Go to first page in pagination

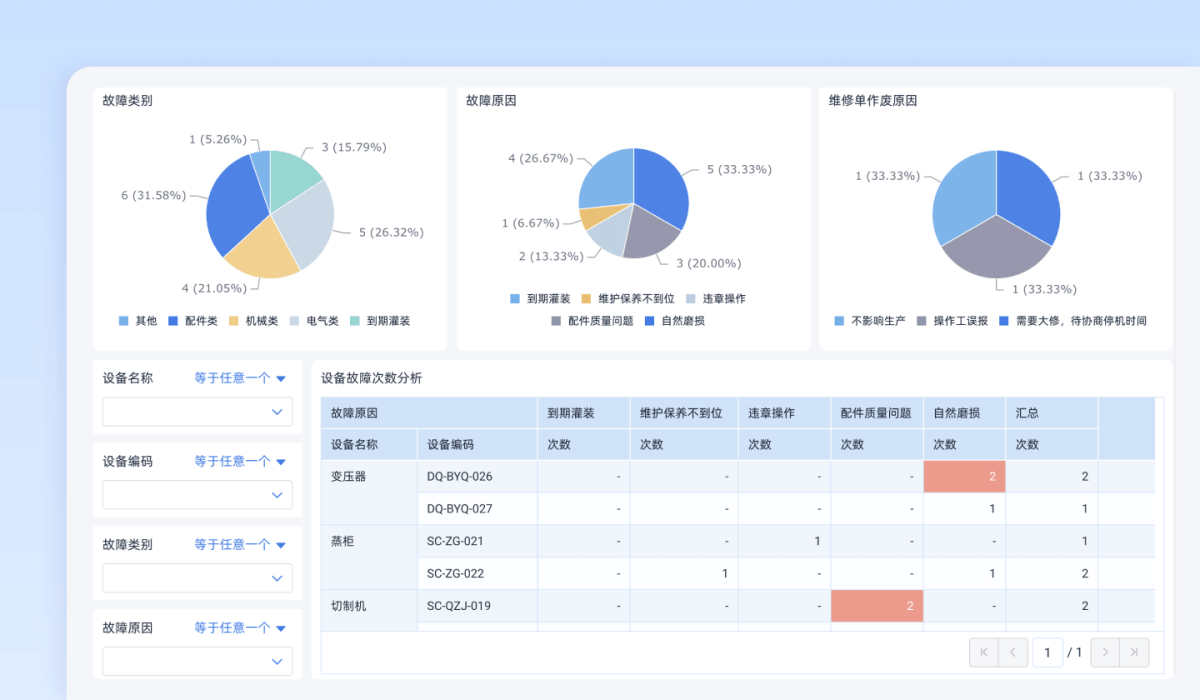pos(984,652)
